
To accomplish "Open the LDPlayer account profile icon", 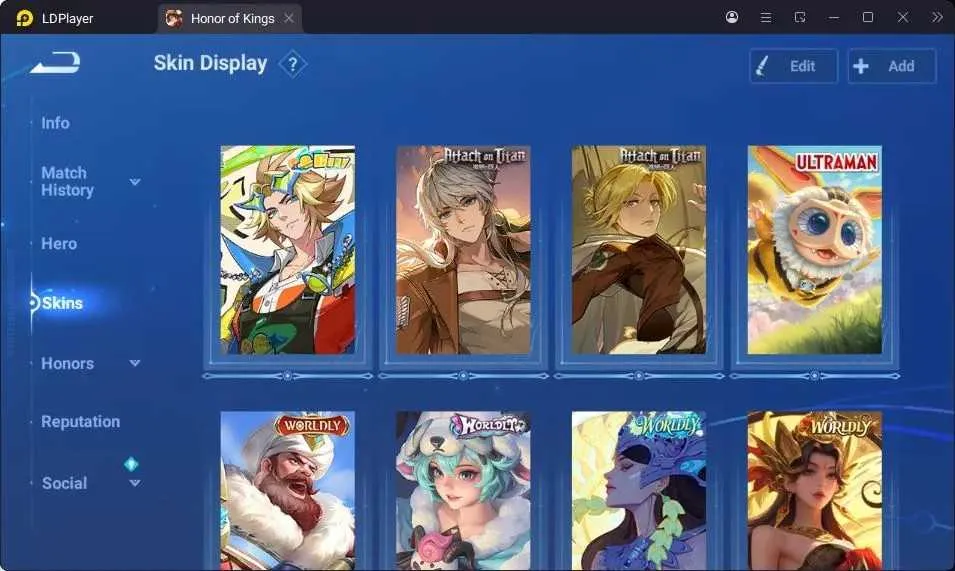I will [732, 17].
